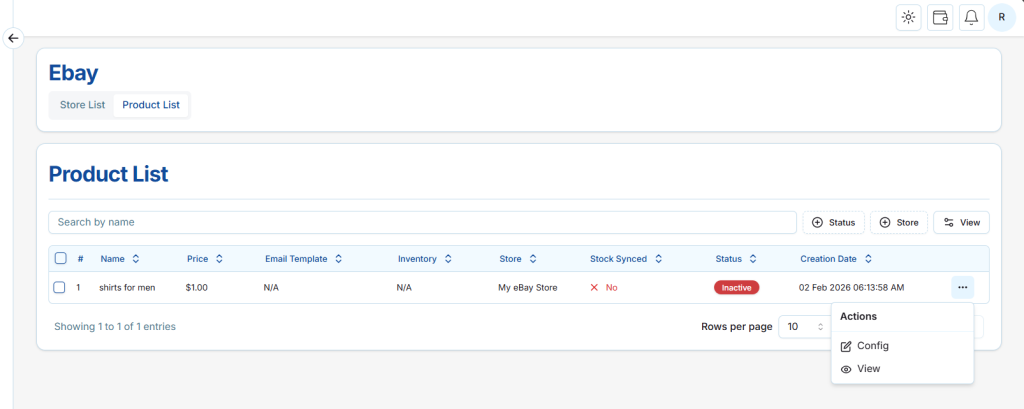Click the user avatar R

pyautogui.click(x=1001, y=17)
